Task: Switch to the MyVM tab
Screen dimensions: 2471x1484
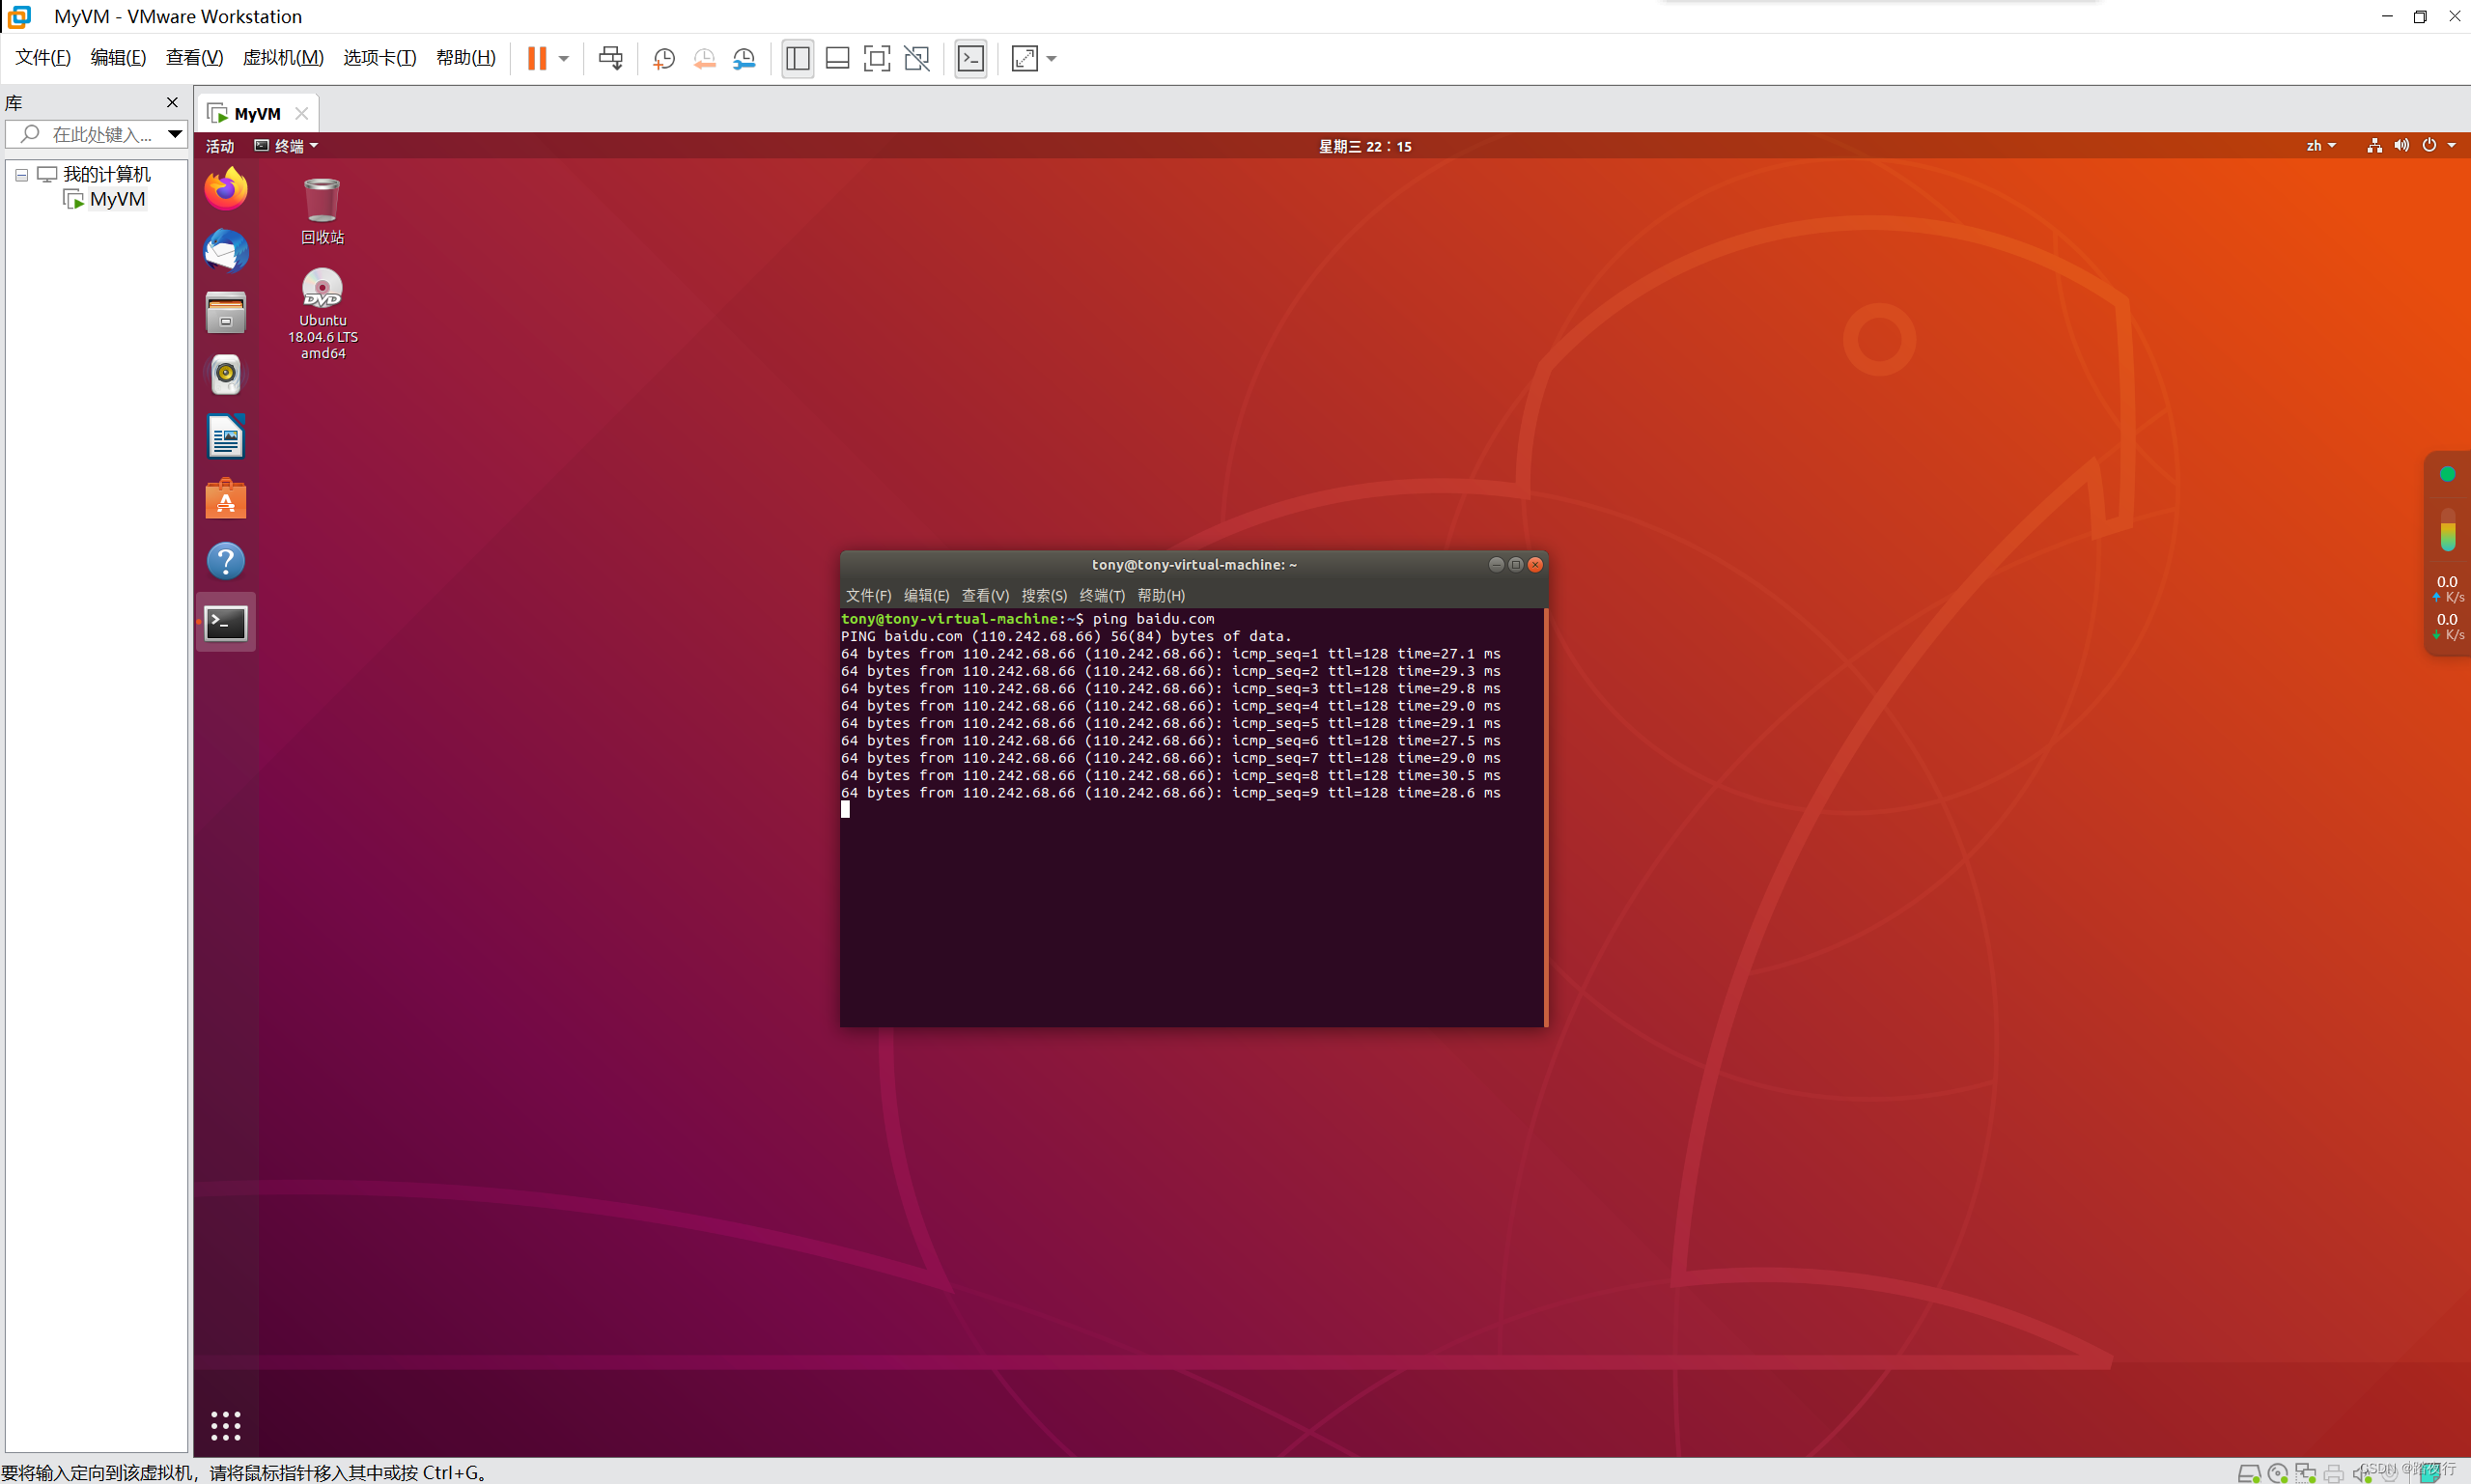Action: pos(257,113)
